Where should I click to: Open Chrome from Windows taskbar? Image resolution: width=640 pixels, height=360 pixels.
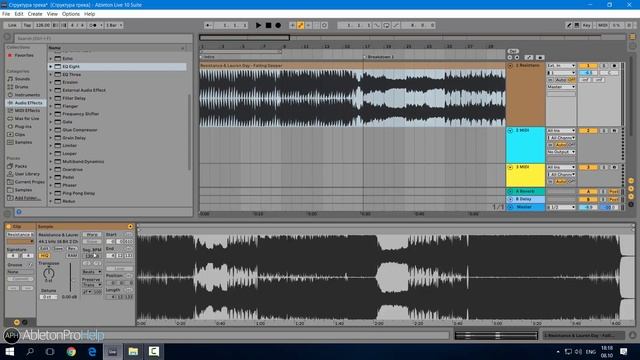(71, 351)
